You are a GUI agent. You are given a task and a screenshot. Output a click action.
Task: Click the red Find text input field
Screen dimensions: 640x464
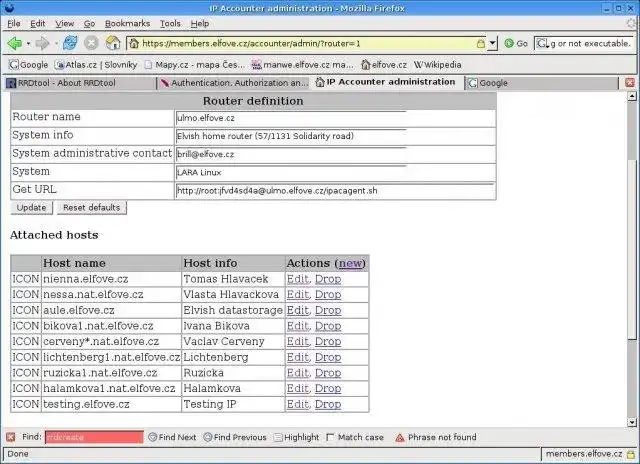(x=94, y=437)
